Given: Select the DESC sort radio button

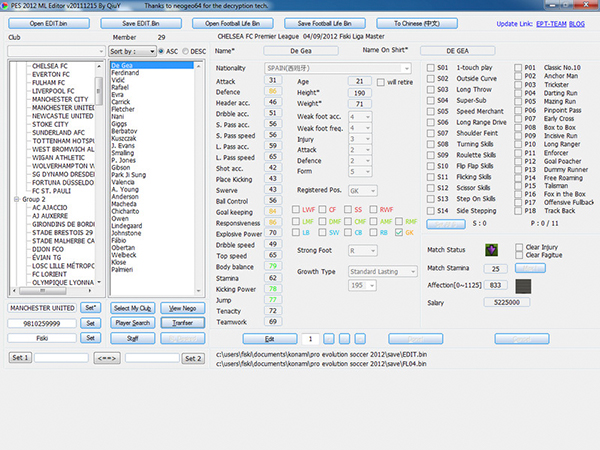Looking at the screenshot, I should (186, 51).
